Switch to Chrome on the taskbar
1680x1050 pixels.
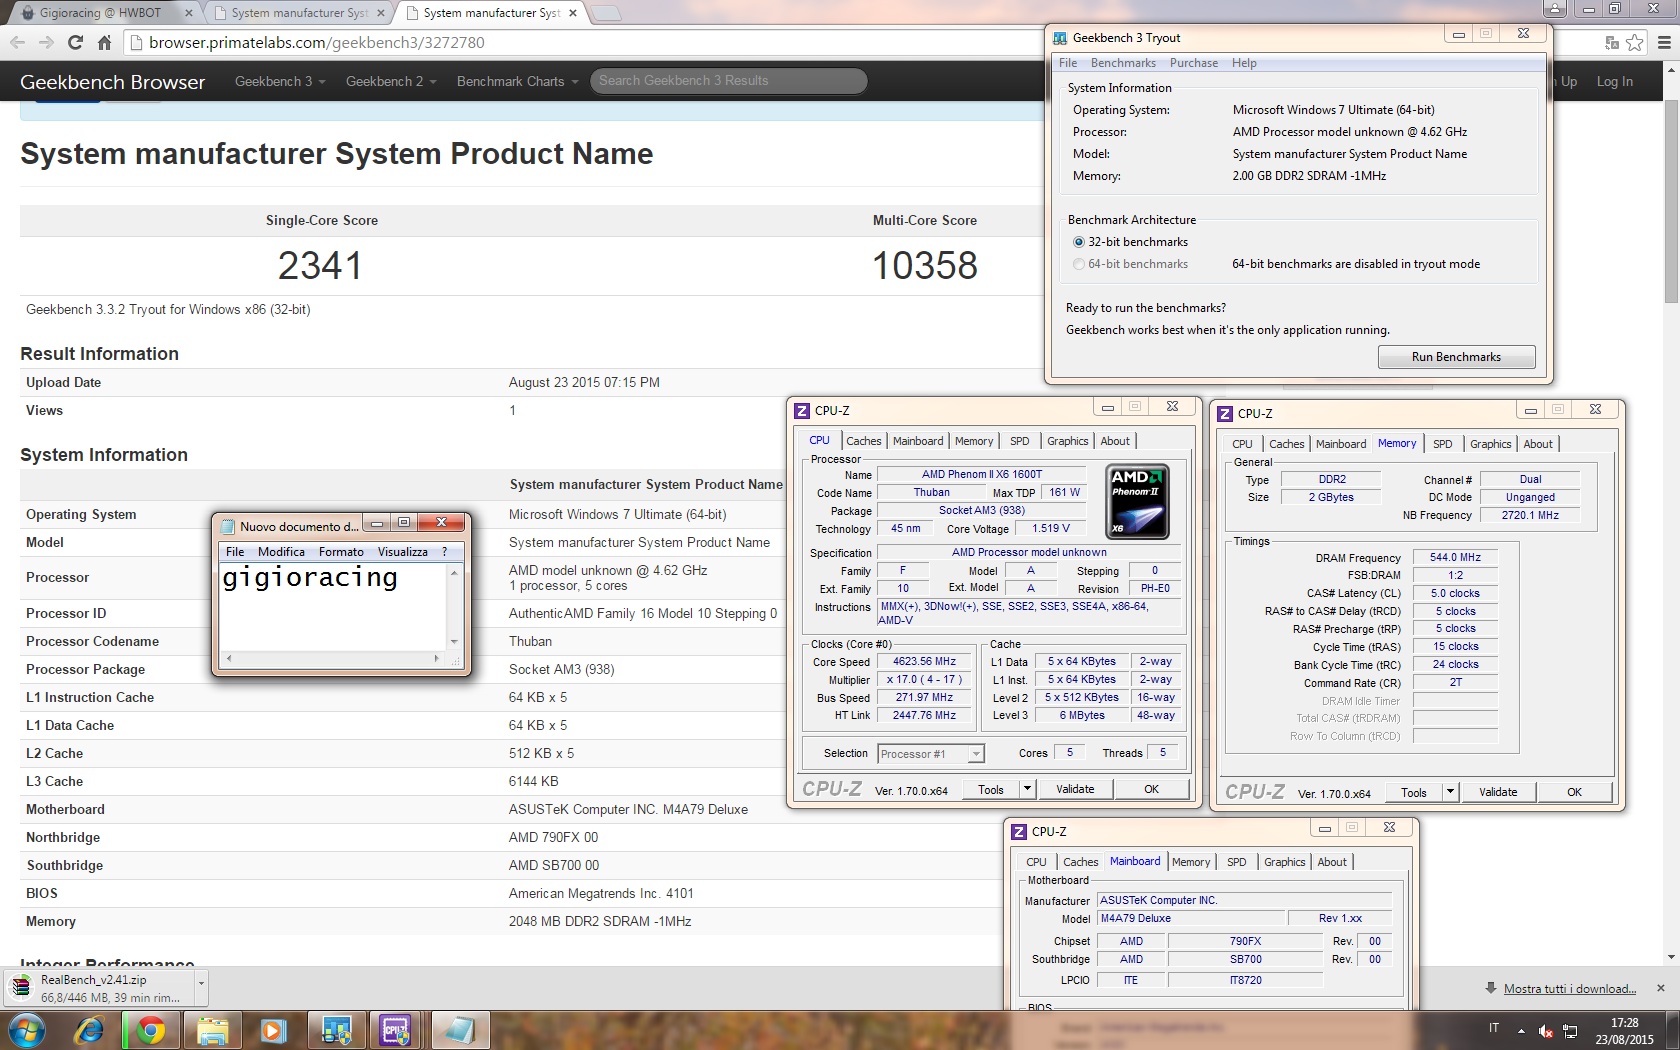151,1030
